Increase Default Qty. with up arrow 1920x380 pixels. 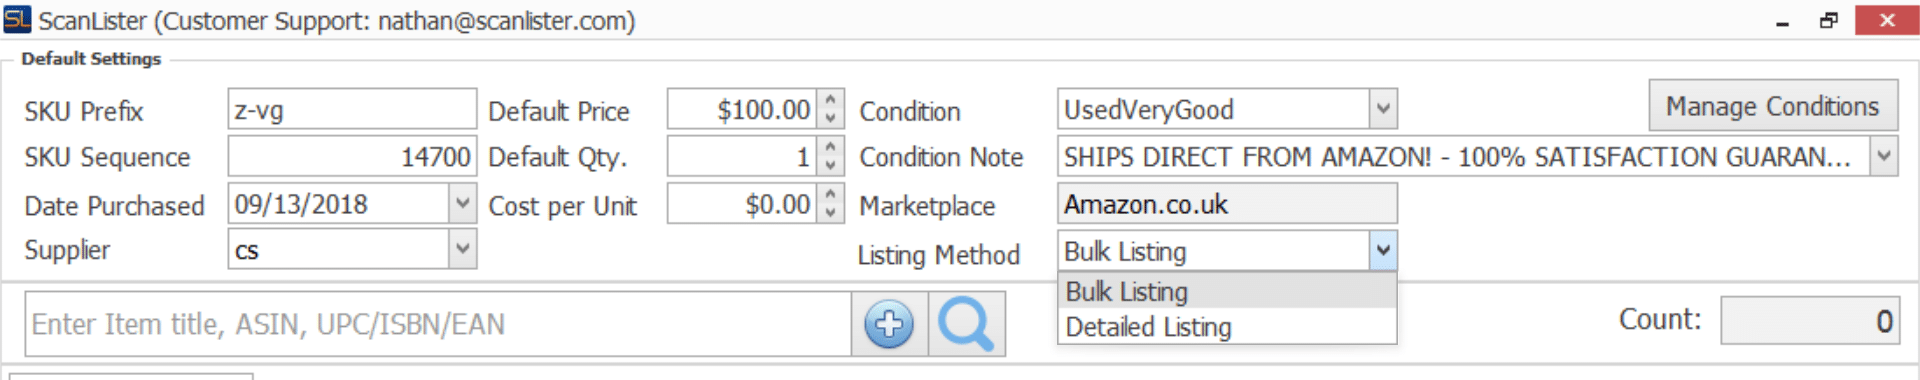tap(830, 147)
